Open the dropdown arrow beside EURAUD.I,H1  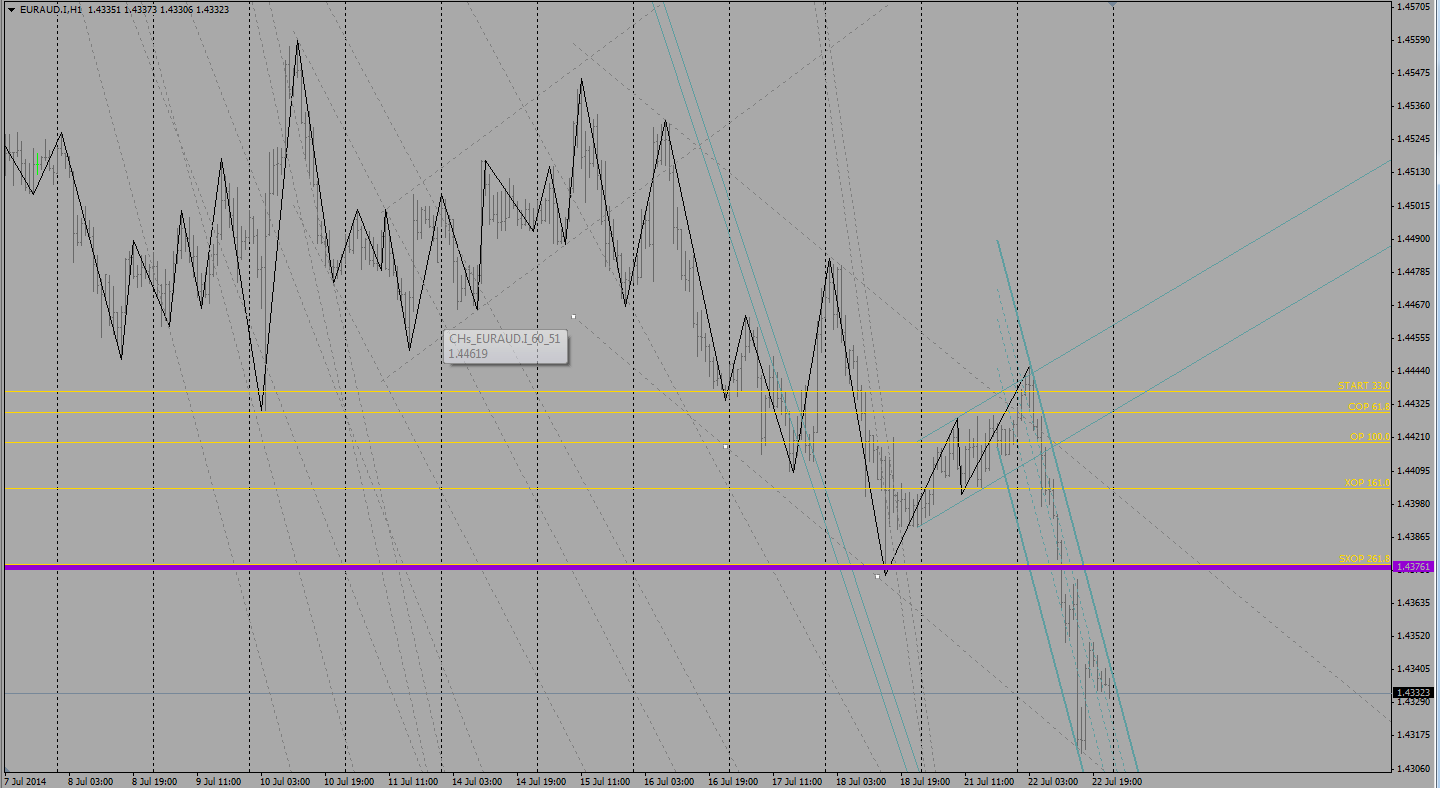point(10,9)
